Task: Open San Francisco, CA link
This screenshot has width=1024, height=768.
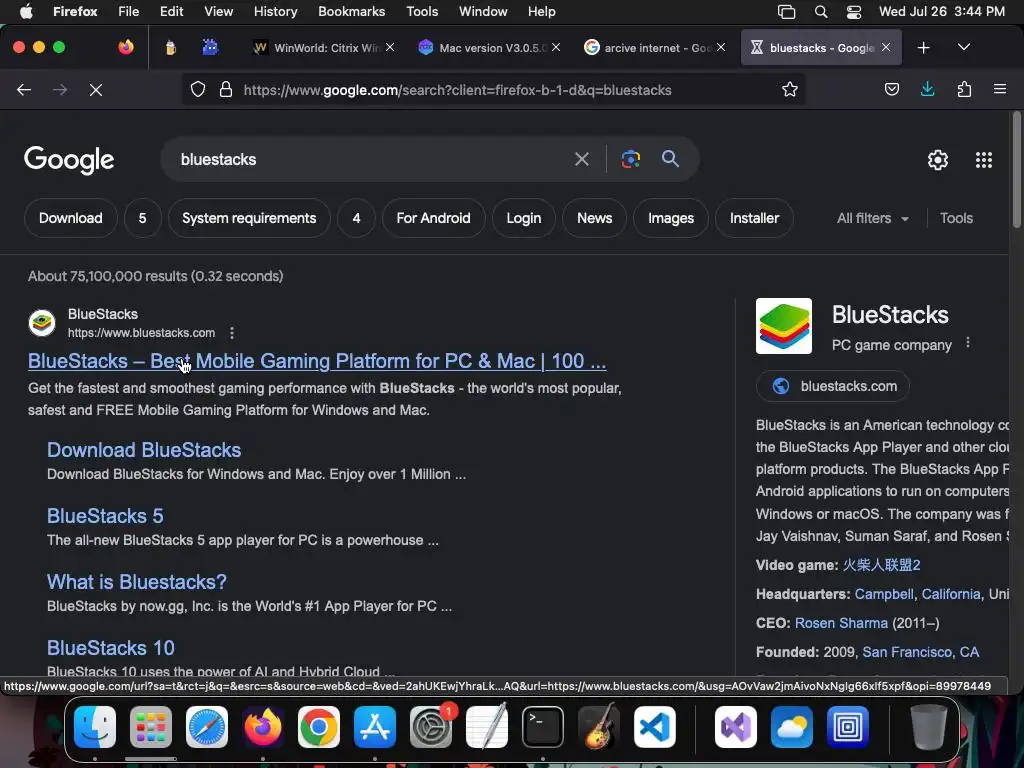Action: [921, 652]
